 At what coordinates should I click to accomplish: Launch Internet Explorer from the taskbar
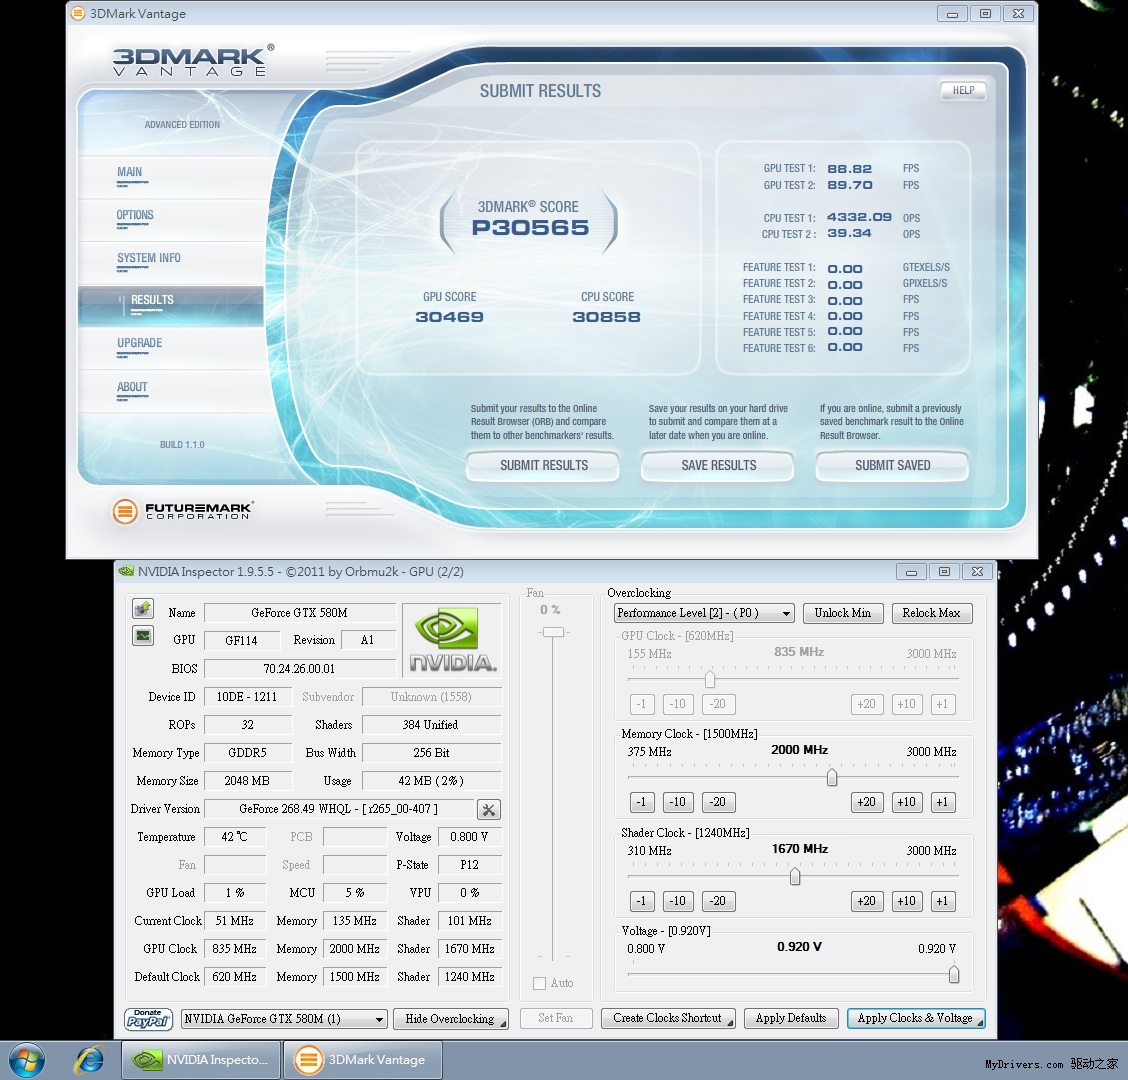pyautogui.click(x=90, y=1060)
